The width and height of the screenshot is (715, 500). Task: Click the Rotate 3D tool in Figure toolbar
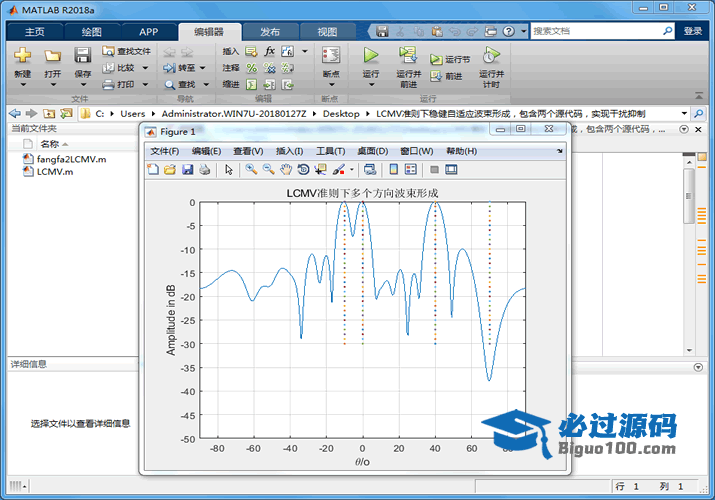pos(303,170)
